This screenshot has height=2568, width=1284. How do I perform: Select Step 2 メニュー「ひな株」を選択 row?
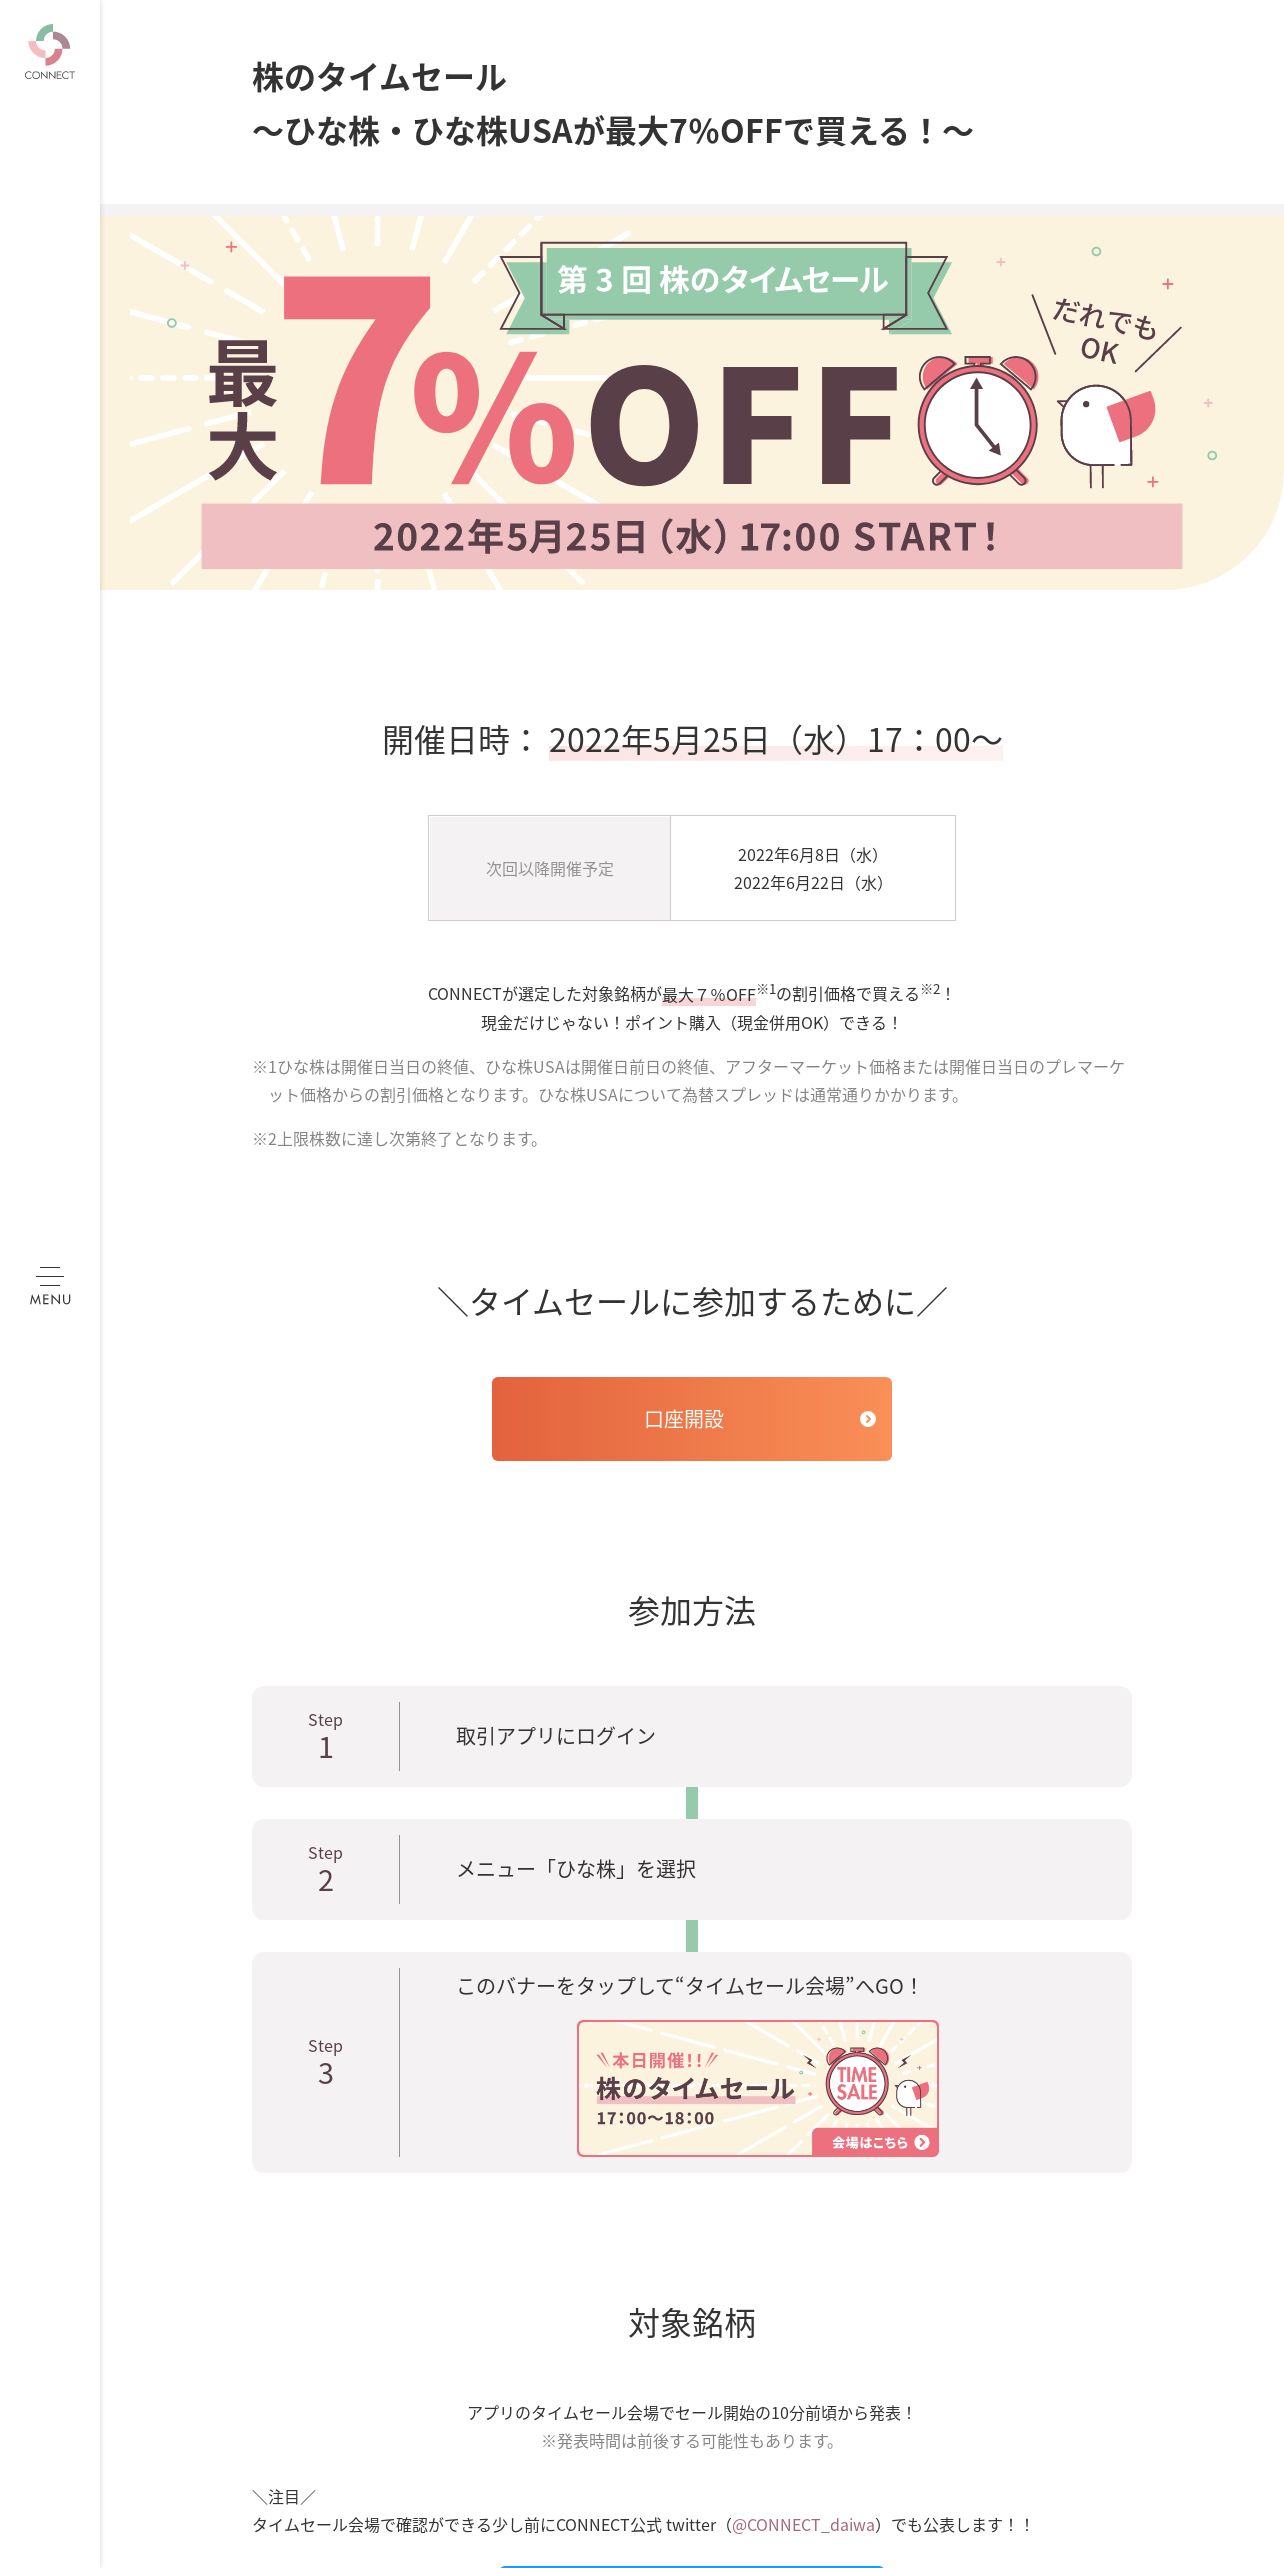pos(691,1869)
